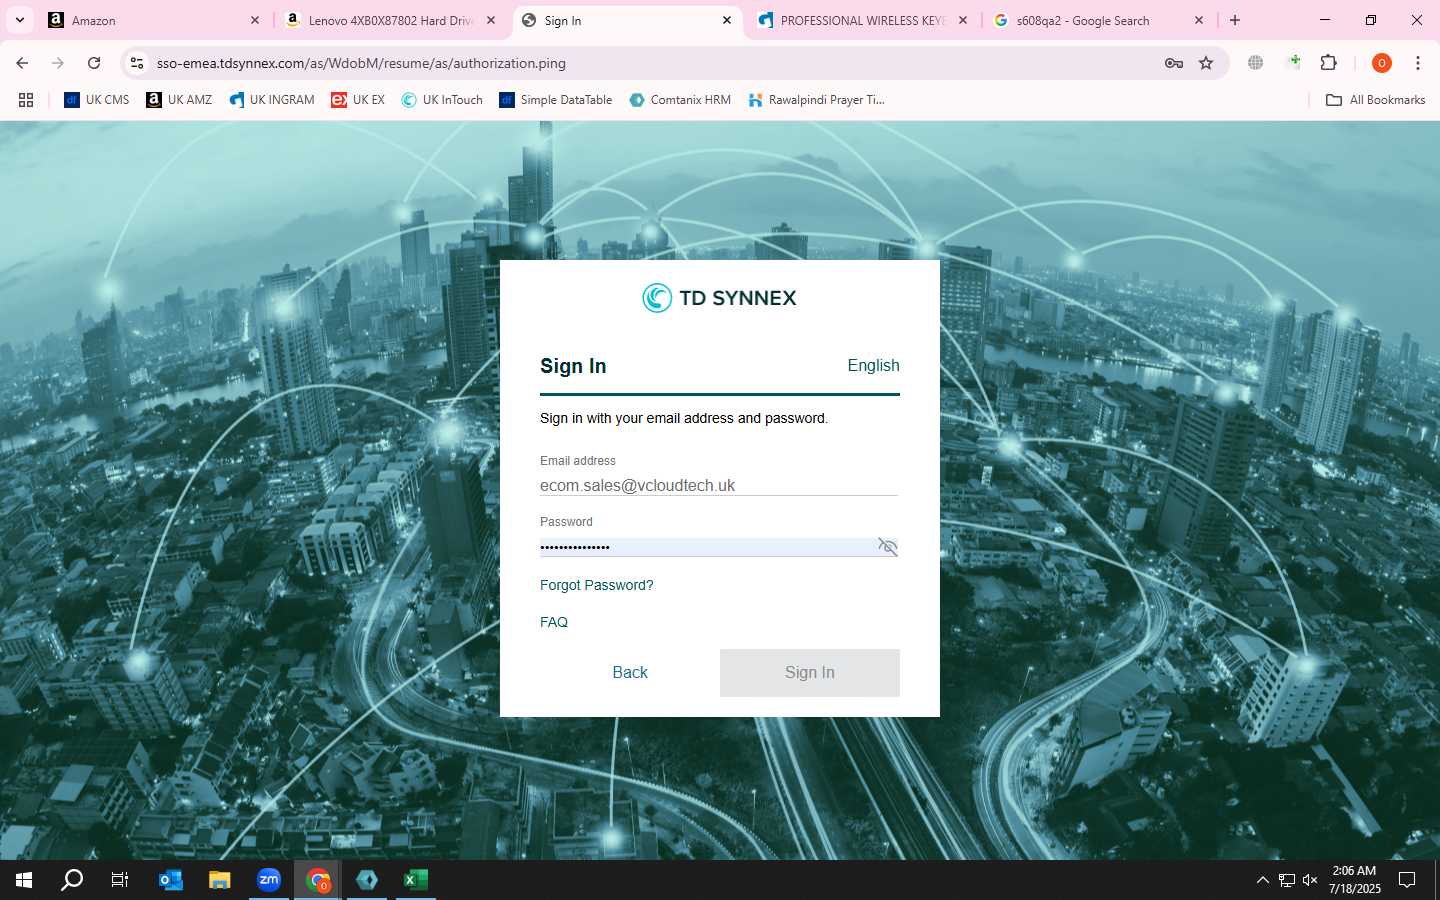1440x900 pixels.
Task: Open the taskbar clock showing 2:06 AM
Action: click(1354, 880)
